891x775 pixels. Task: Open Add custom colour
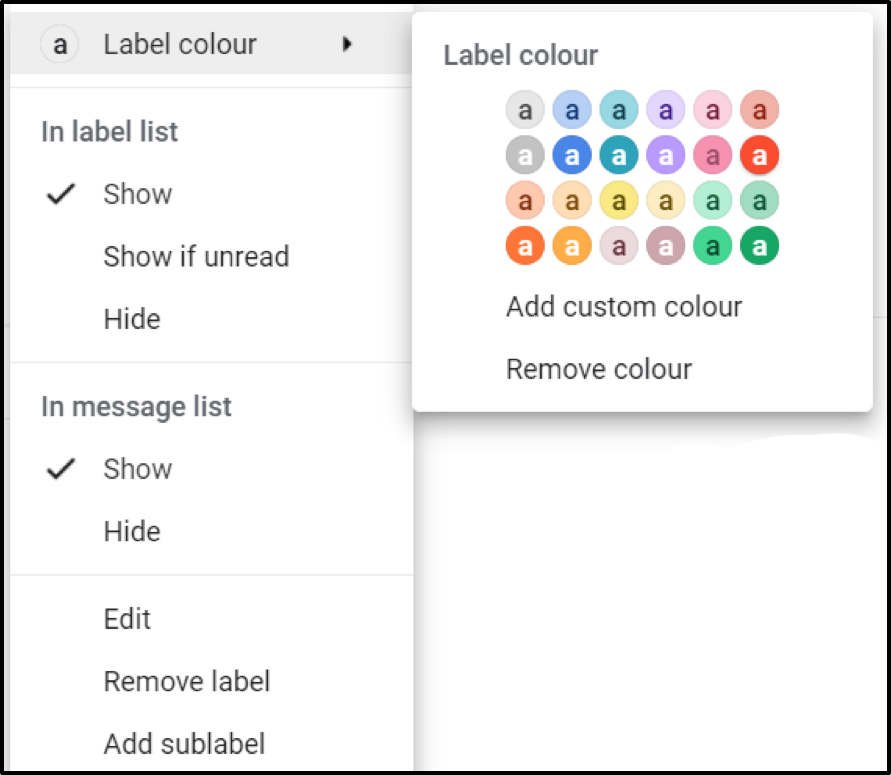click(x=624, y=306)
